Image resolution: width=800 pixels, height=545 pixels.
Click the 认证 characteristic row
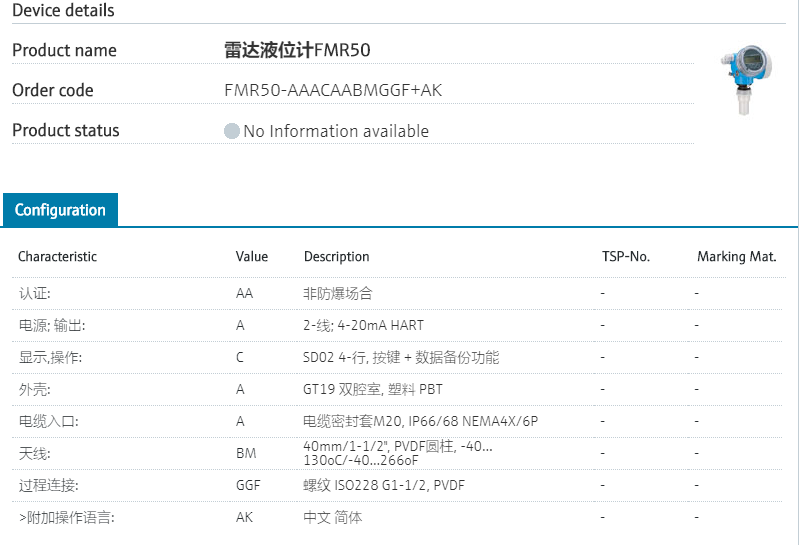[34, 294]
